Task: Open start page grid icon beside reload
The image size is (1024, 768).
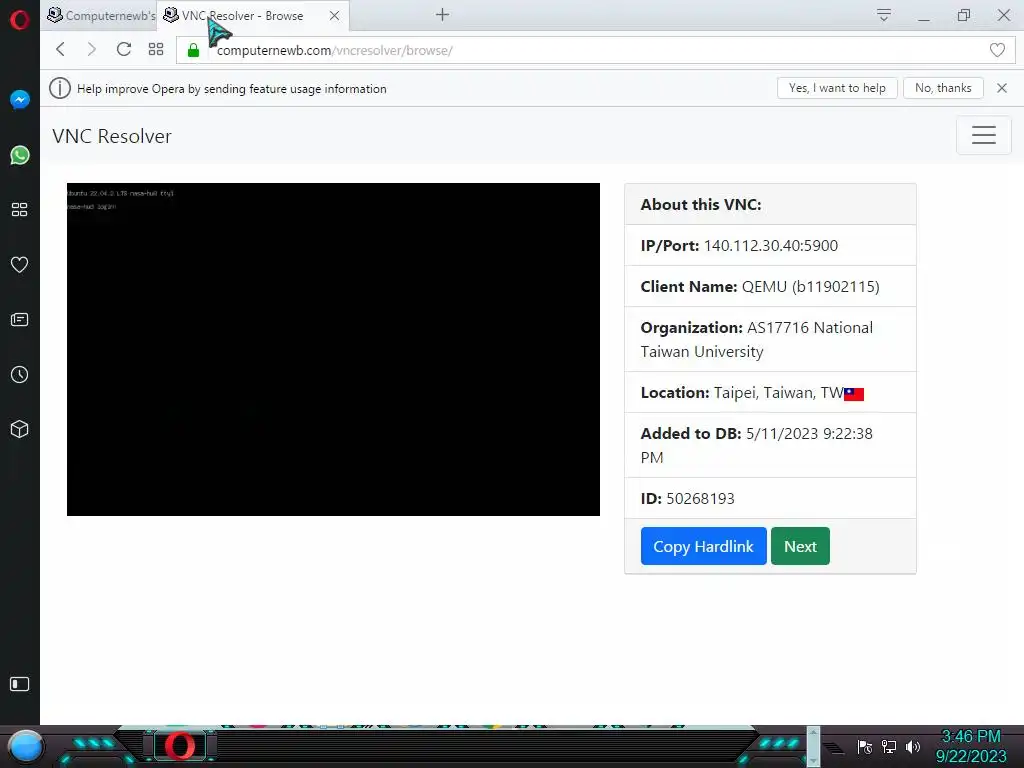Action: 155,50
